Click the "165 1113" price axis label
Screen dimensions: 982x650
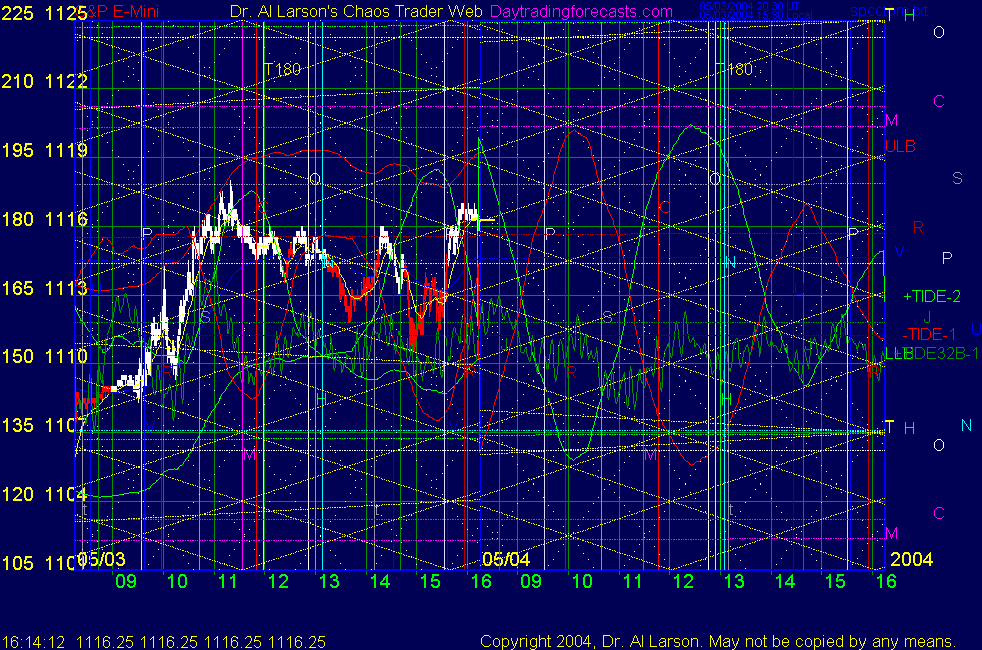pos(44,288)
